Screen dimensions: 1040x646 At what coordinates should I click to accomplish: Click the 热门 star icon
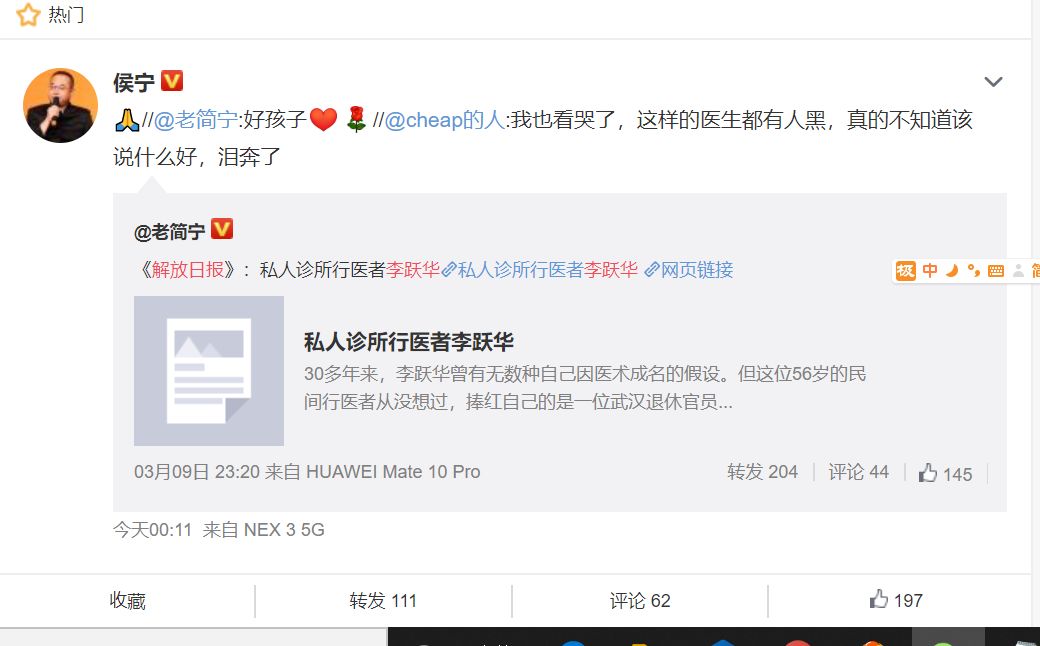coord(28,14)
